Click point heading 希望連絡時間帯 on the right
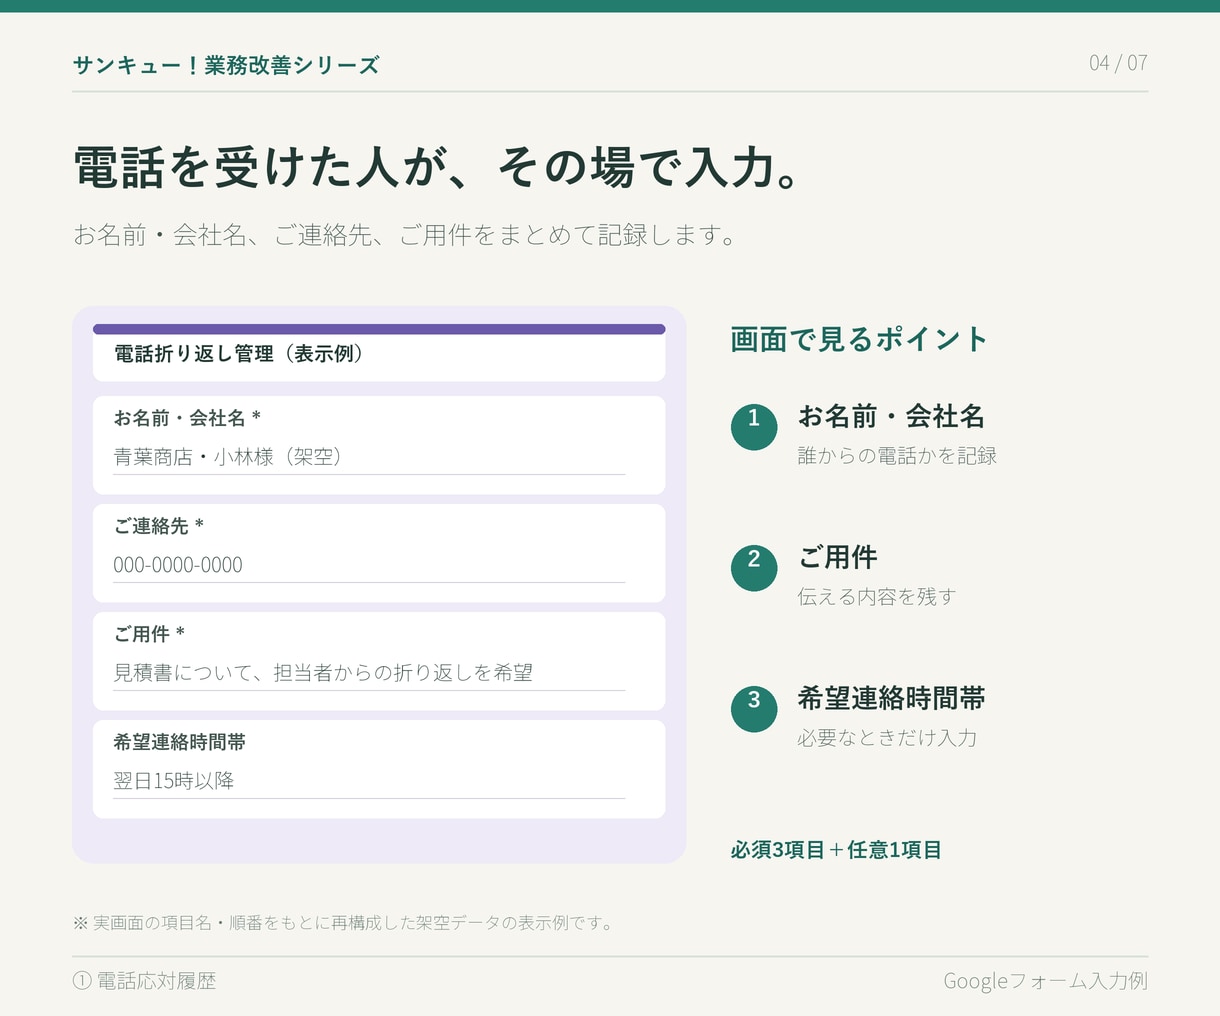This screenshot has width=1220, height=1016. pos(891,698)
